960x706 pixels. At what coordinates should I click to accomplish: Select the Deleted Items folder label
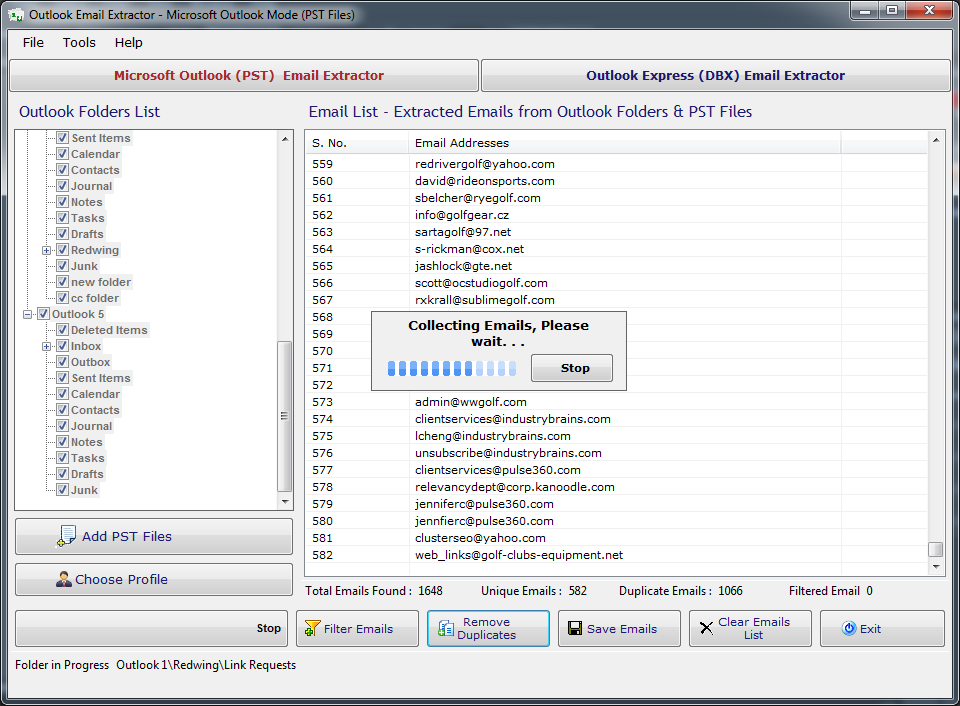click(109, 330)
